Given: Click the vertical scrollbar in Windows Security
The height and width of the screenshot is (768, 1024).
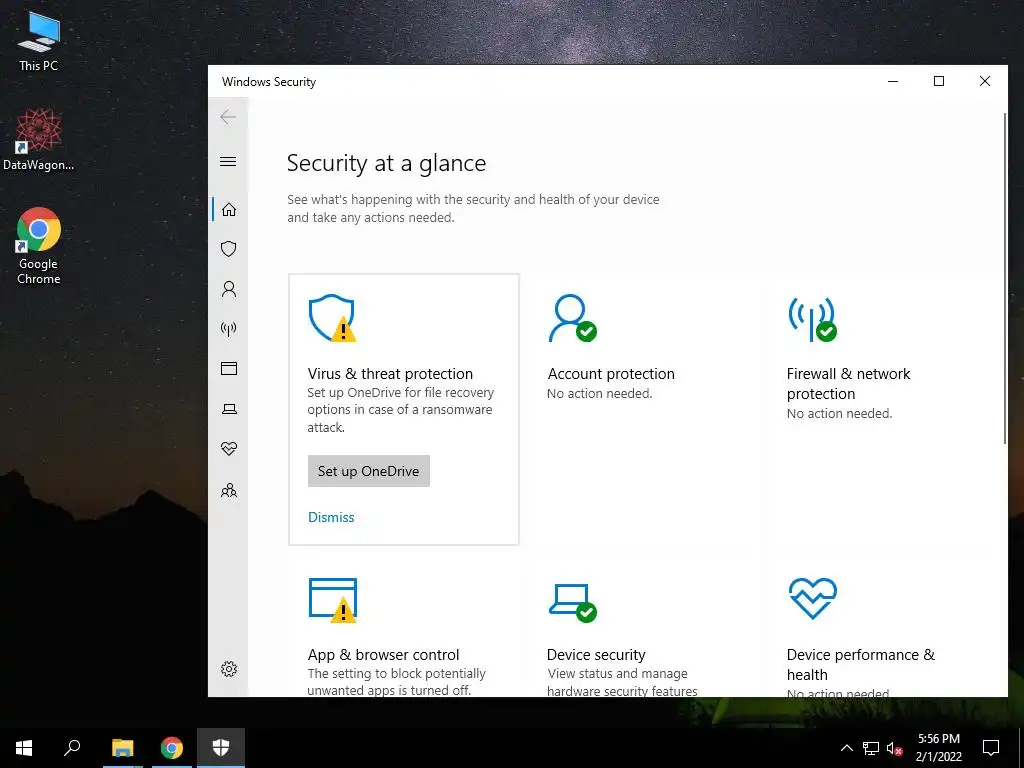Looking at the screenshot, I should coord(1004,278).
